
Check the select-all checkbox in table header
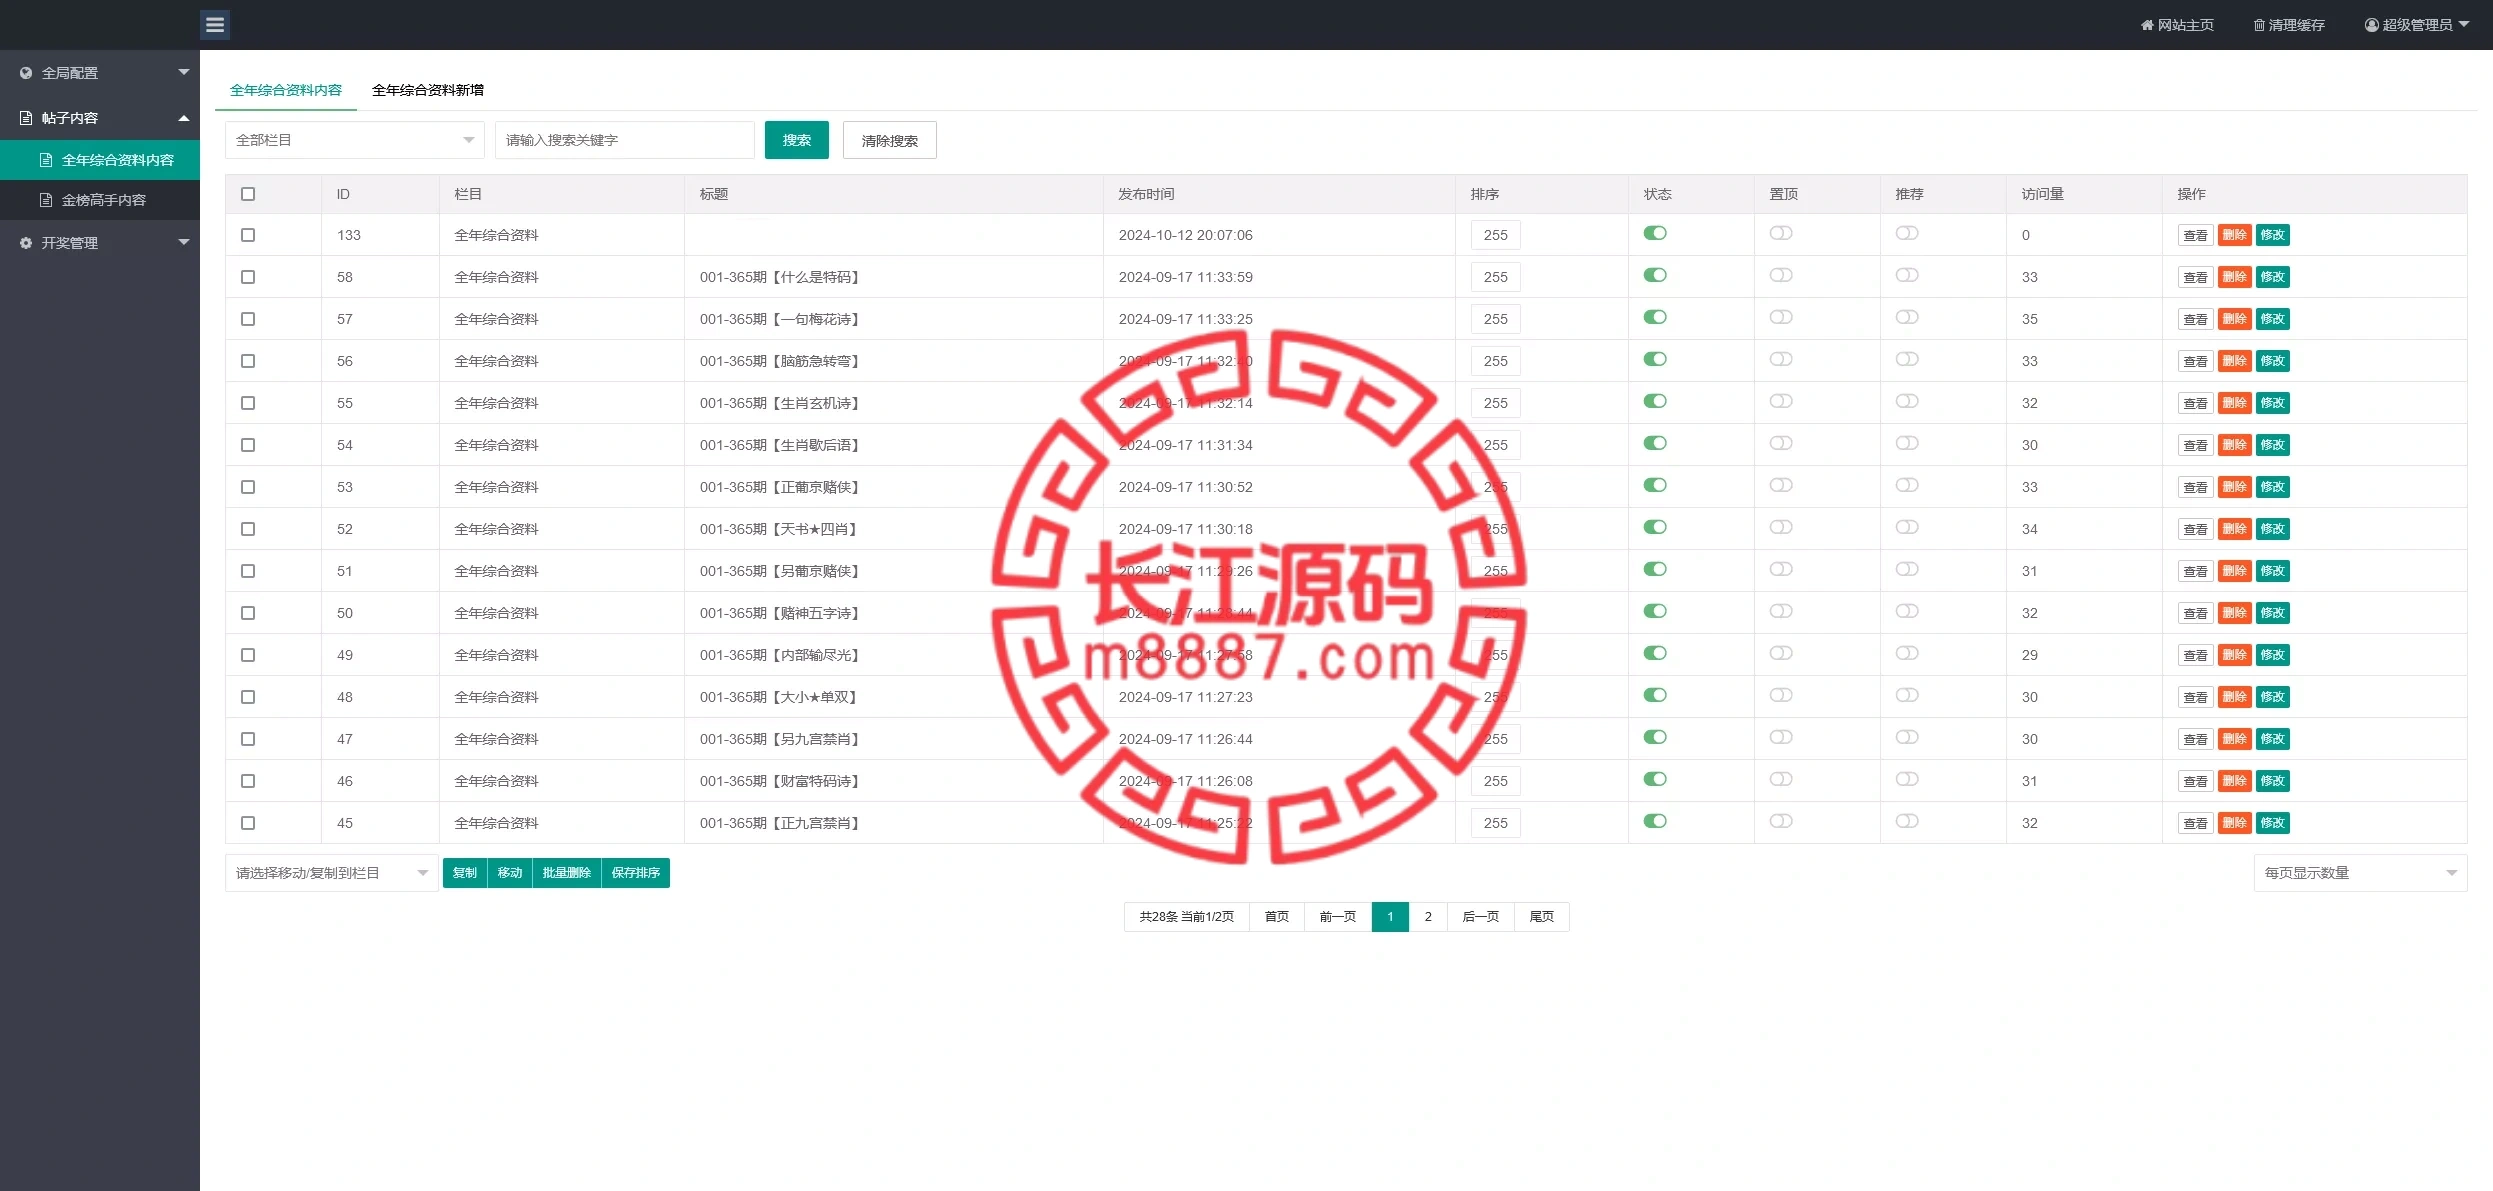pos(248,194)
